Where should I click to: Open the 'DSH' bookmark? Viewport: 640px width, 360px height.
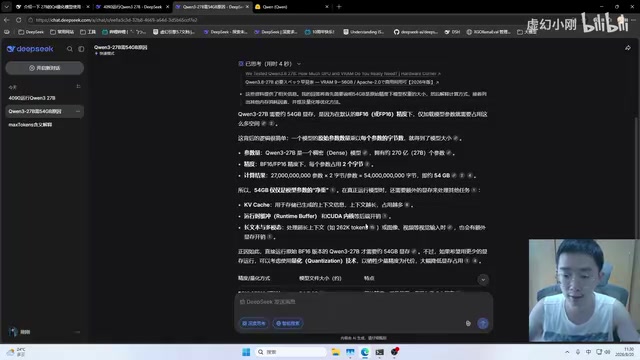(x=452, y=32)
